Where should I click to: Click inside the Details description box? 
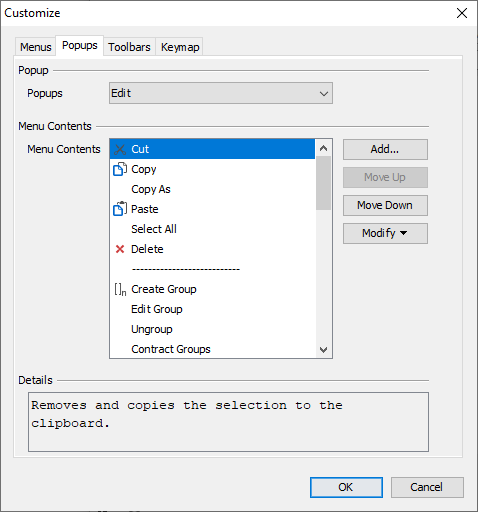pos(228,422)
